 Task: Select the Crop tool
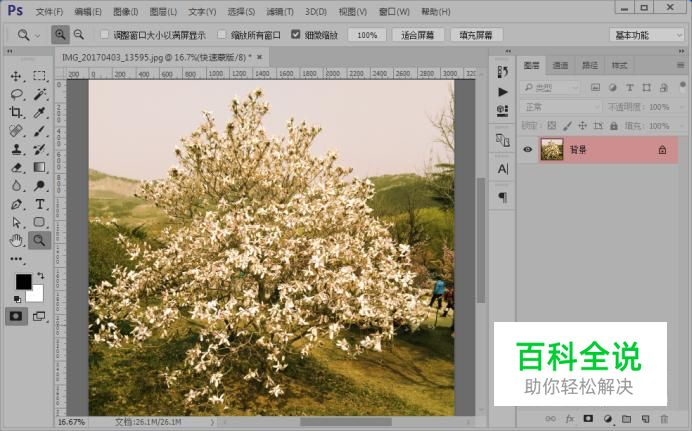click(x=16, y=112)
